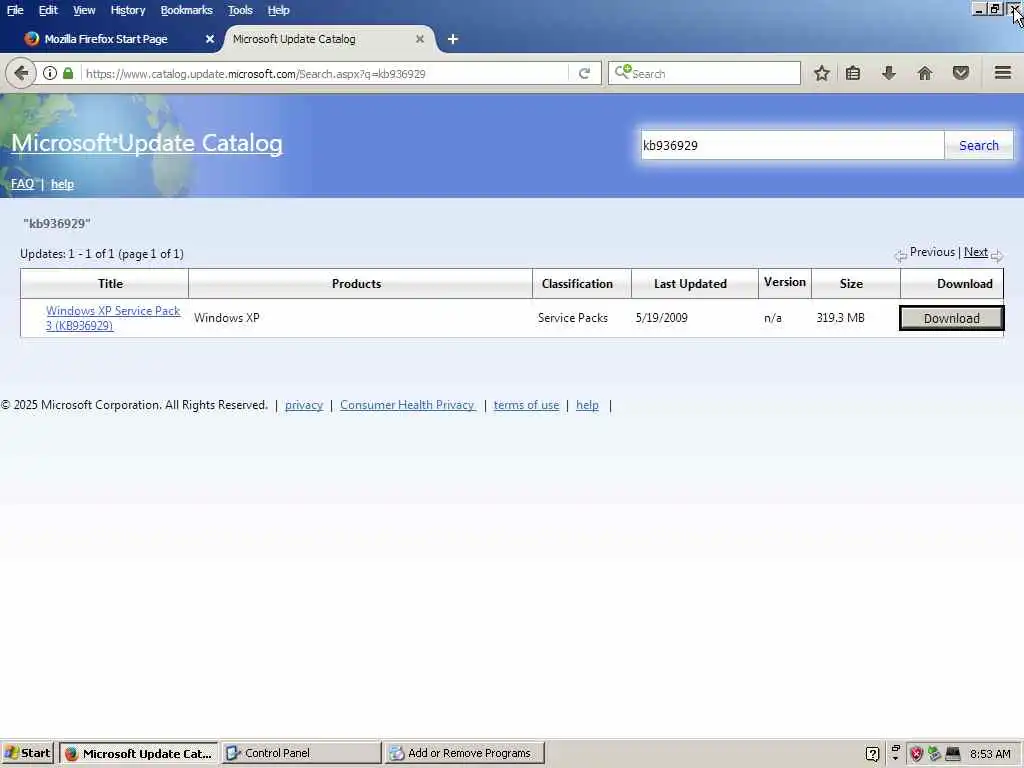Open site information icon in address bar
The image size is (1024, 768).
50,73
